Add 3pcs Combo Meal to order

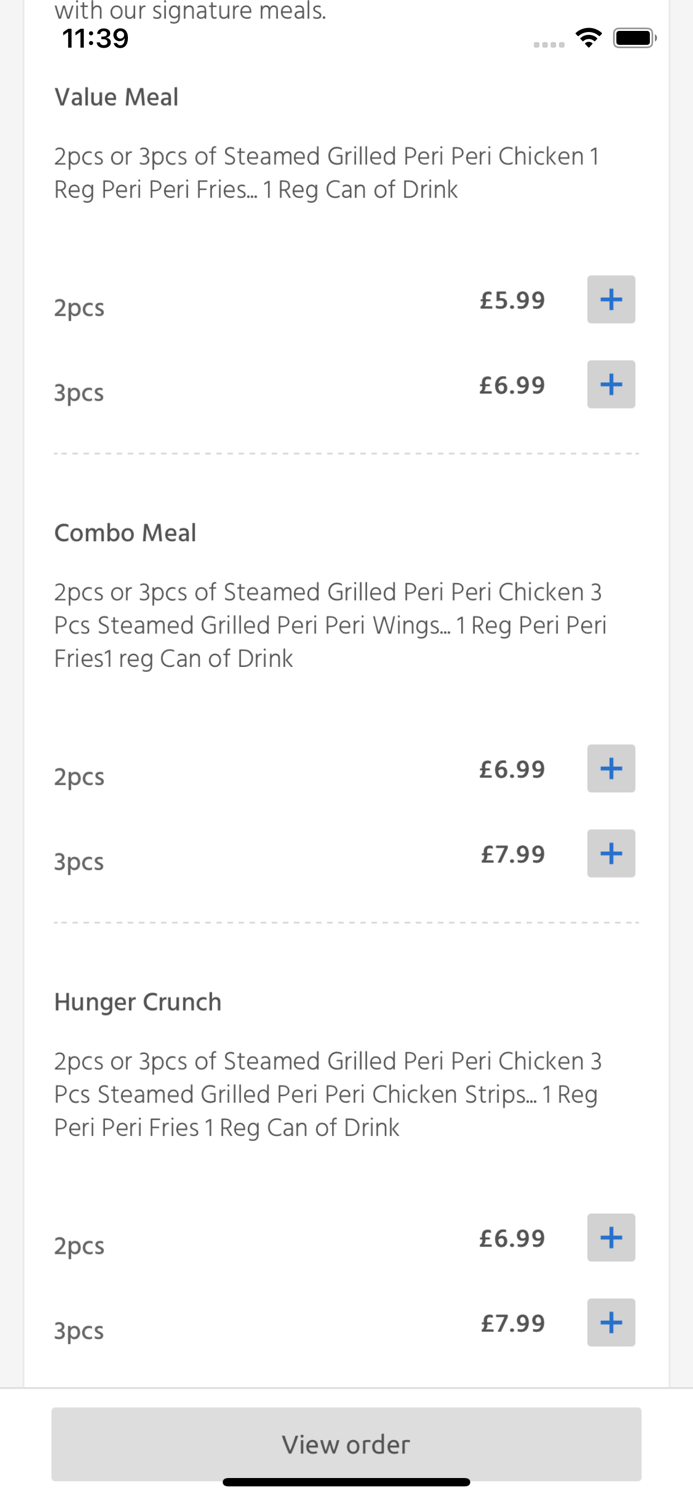[x=611, y=853]
